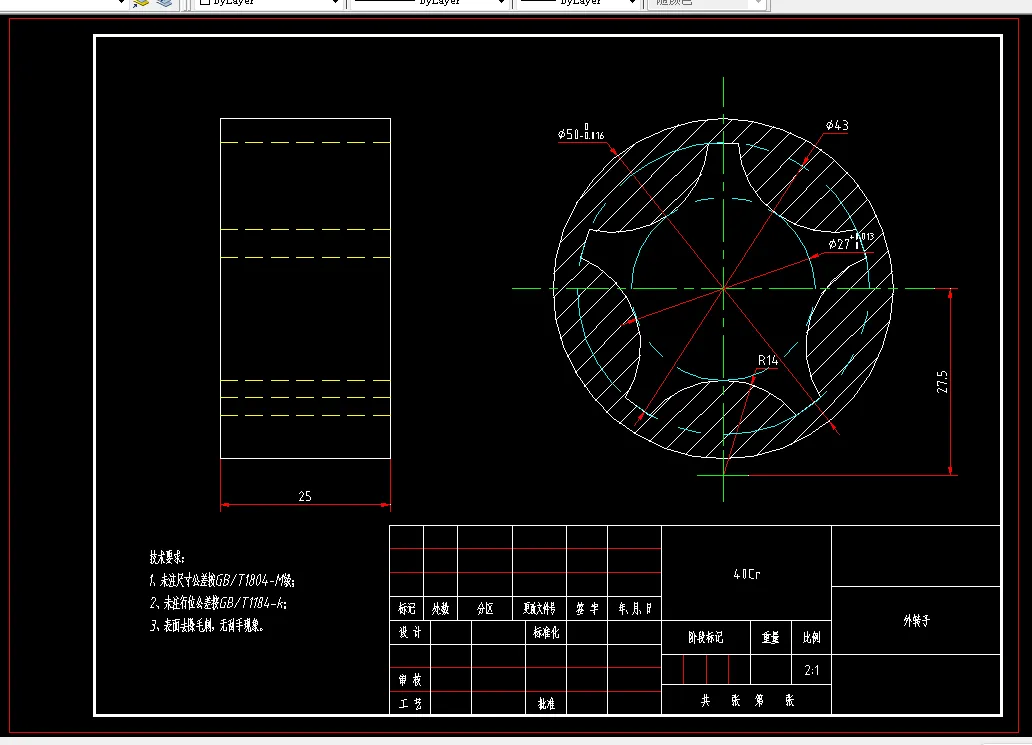Image resolution: width=1032 pixels, height=745 pixels.
Task: Click the 共 张 第 张 sheet count text
Action: [x=746, y=700]
